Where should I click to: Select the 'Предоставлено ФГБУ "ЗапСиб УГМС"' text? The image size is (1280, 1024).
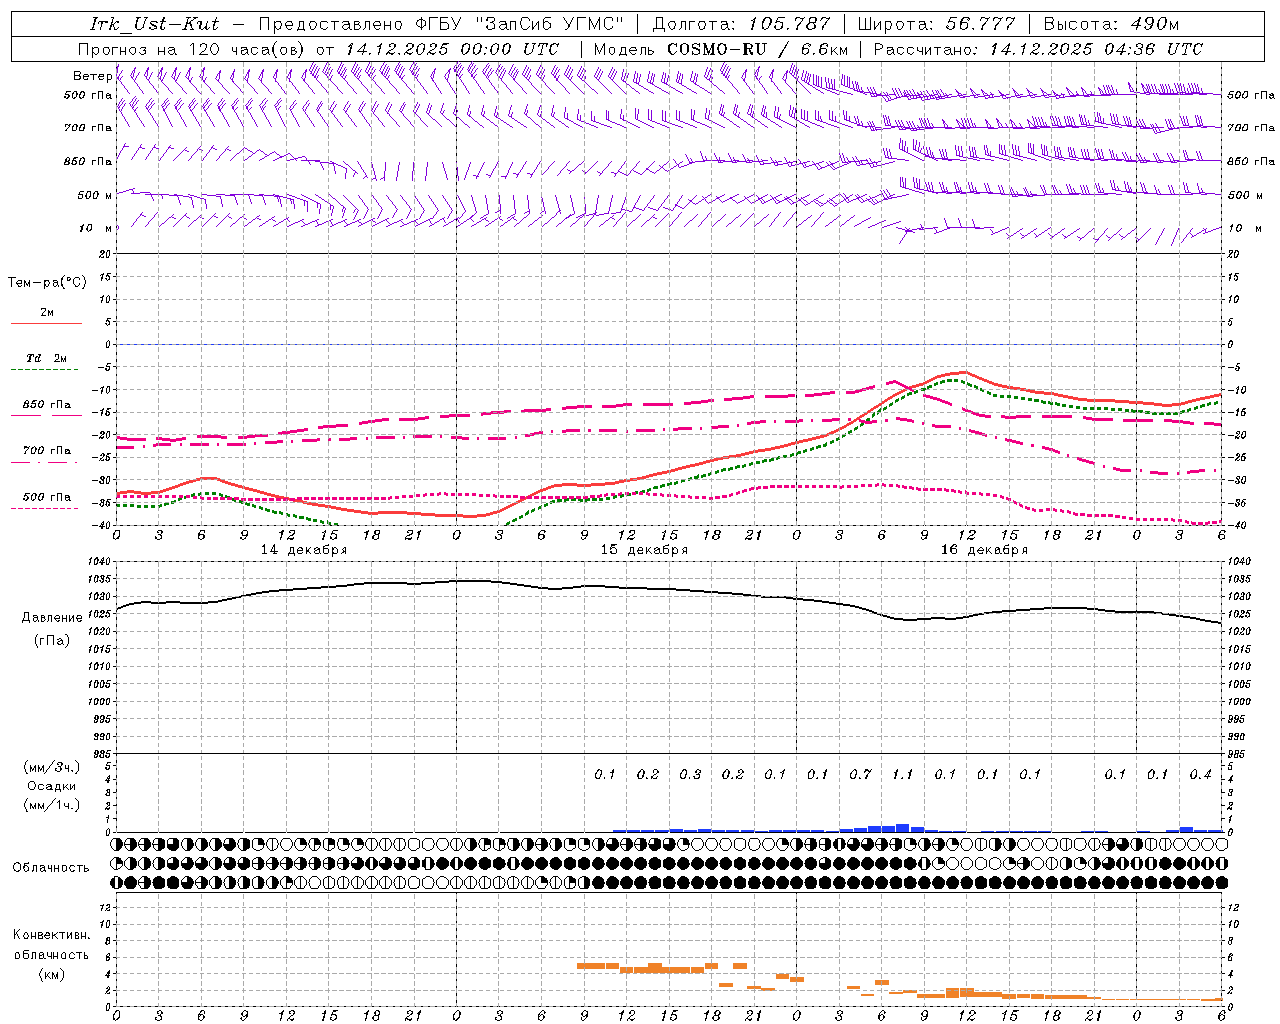pos(441,24)
